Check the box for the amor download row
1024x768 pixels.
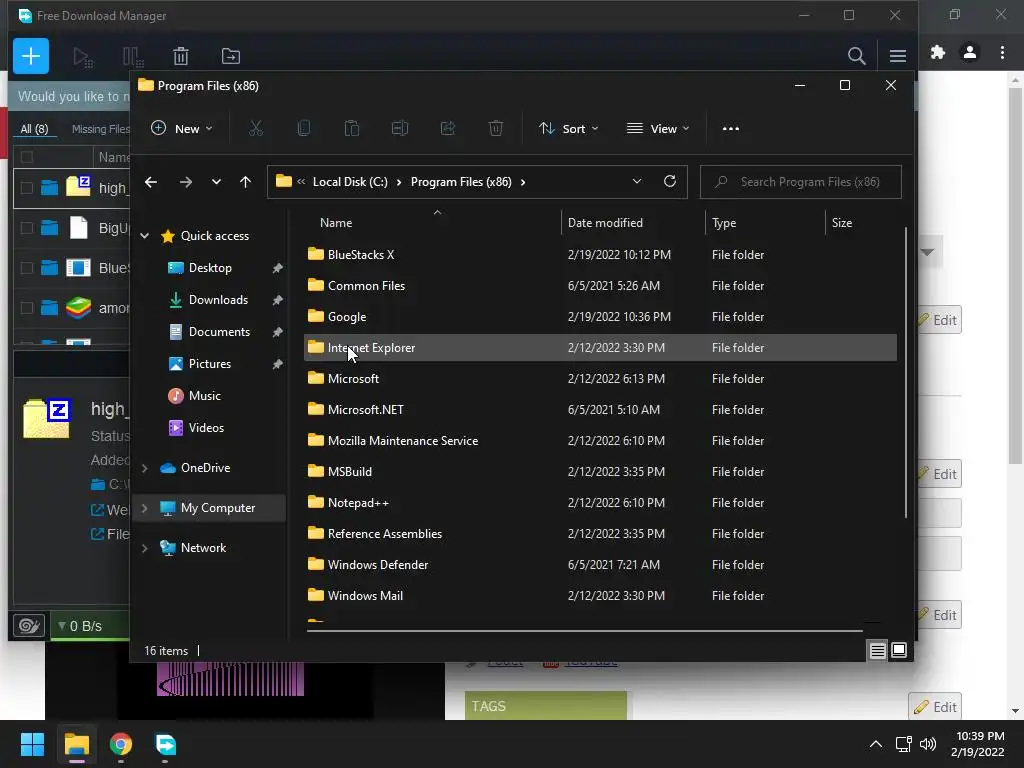(x=27, y=308)
